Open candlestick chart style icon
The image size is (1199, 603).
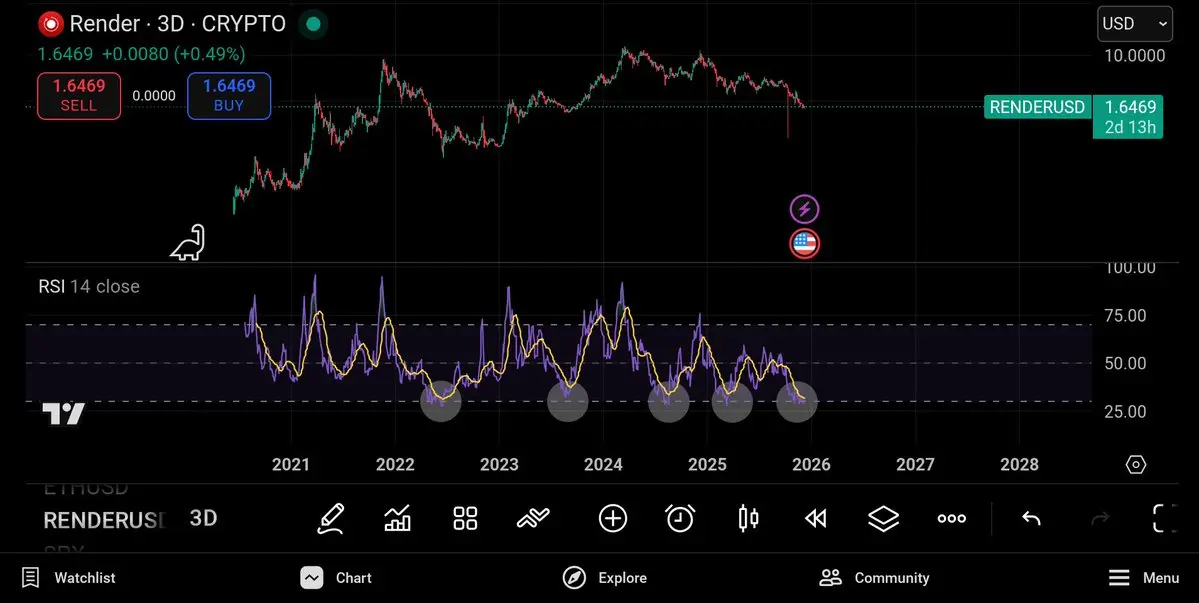(x=749, y=518)
